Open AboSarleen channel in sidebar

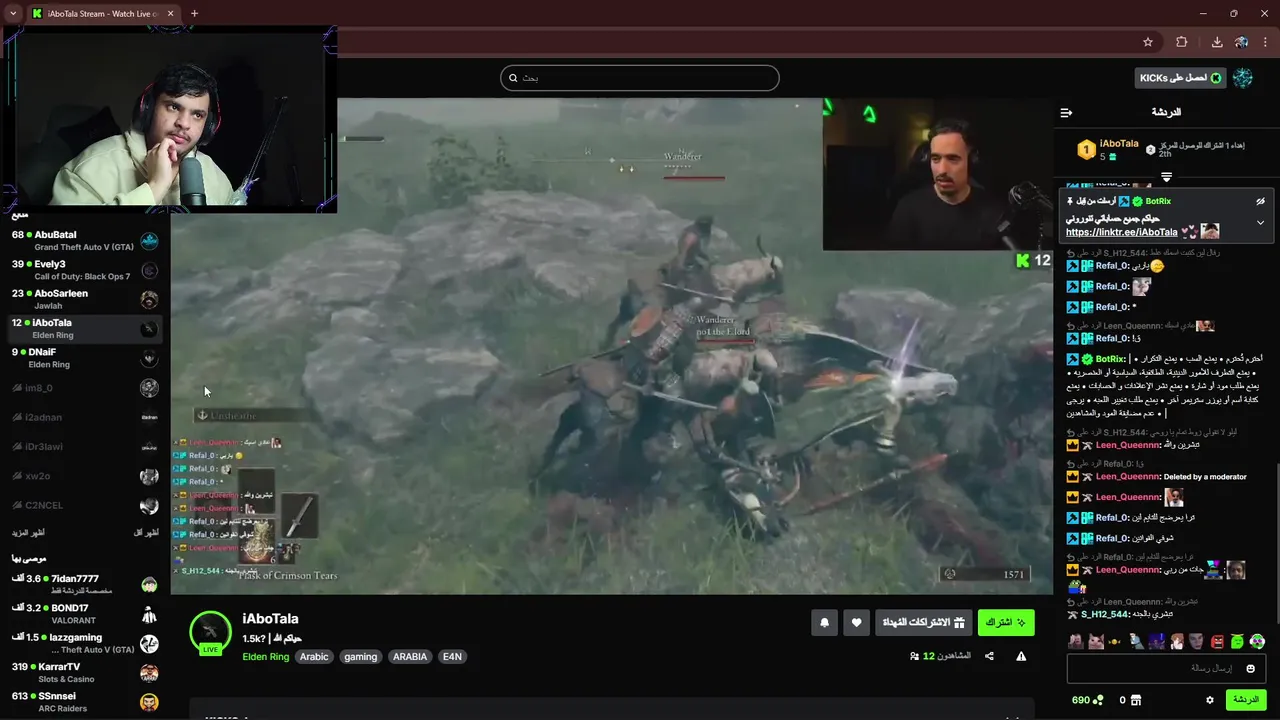click(85, 299)
